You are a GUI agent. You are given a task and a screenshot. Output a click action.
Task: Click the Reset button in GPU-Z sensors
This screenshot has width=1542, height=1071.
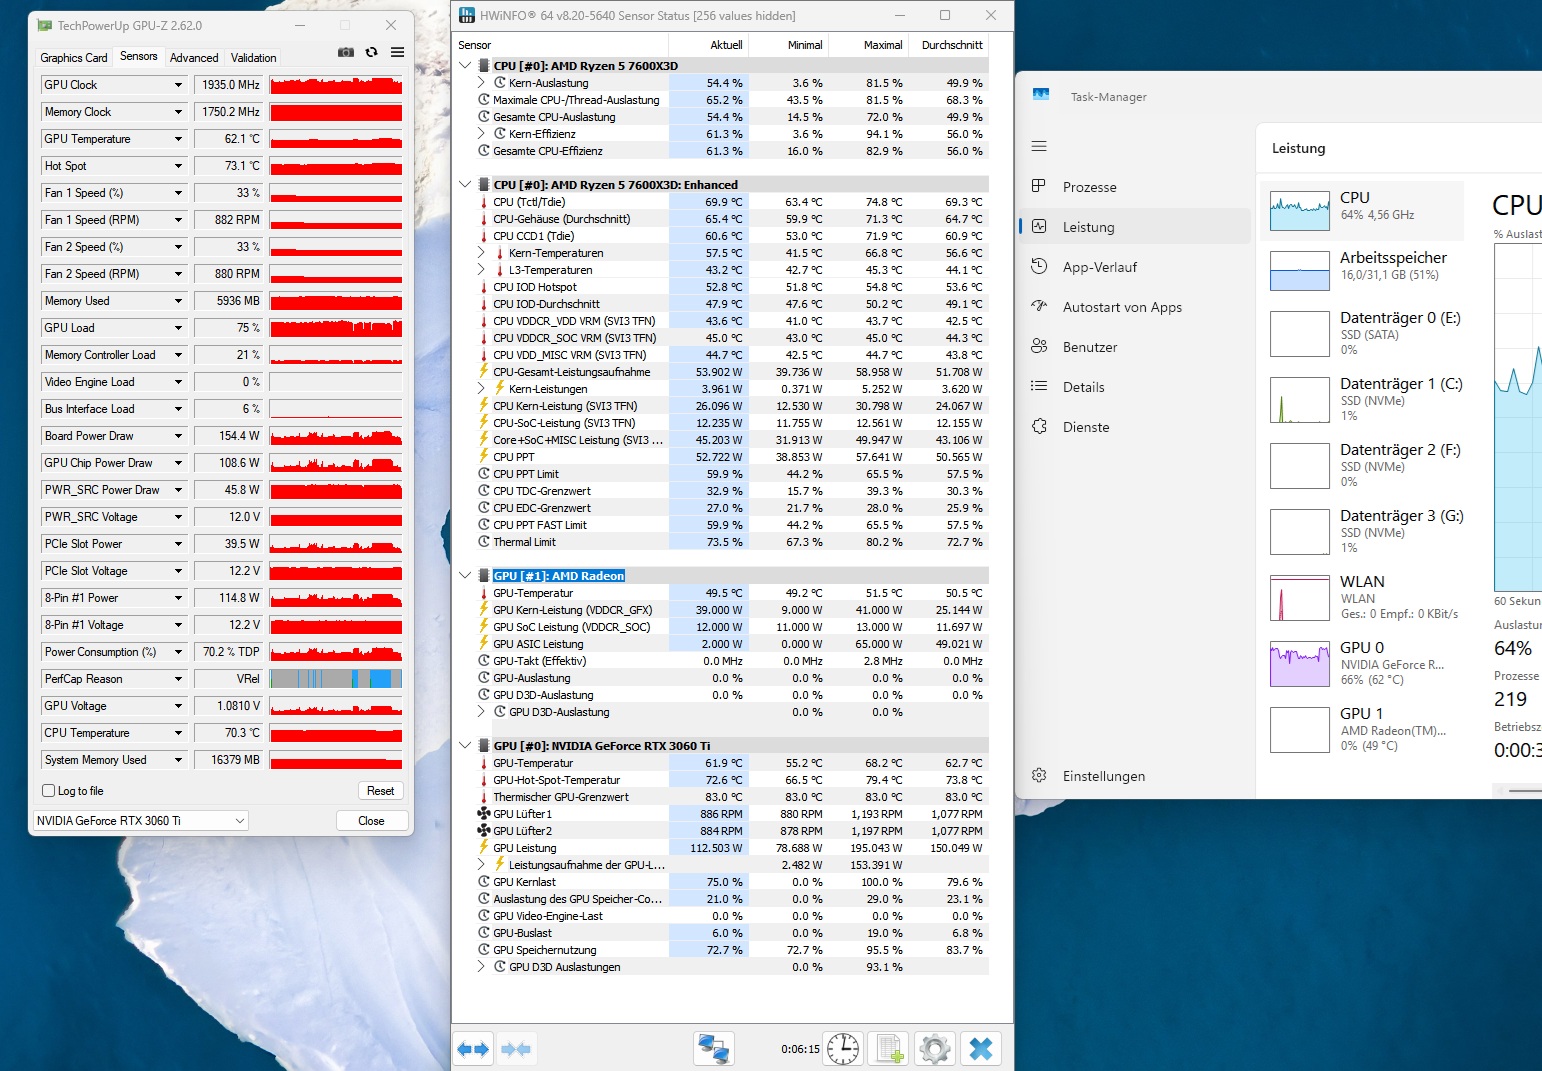coord(380,790)
